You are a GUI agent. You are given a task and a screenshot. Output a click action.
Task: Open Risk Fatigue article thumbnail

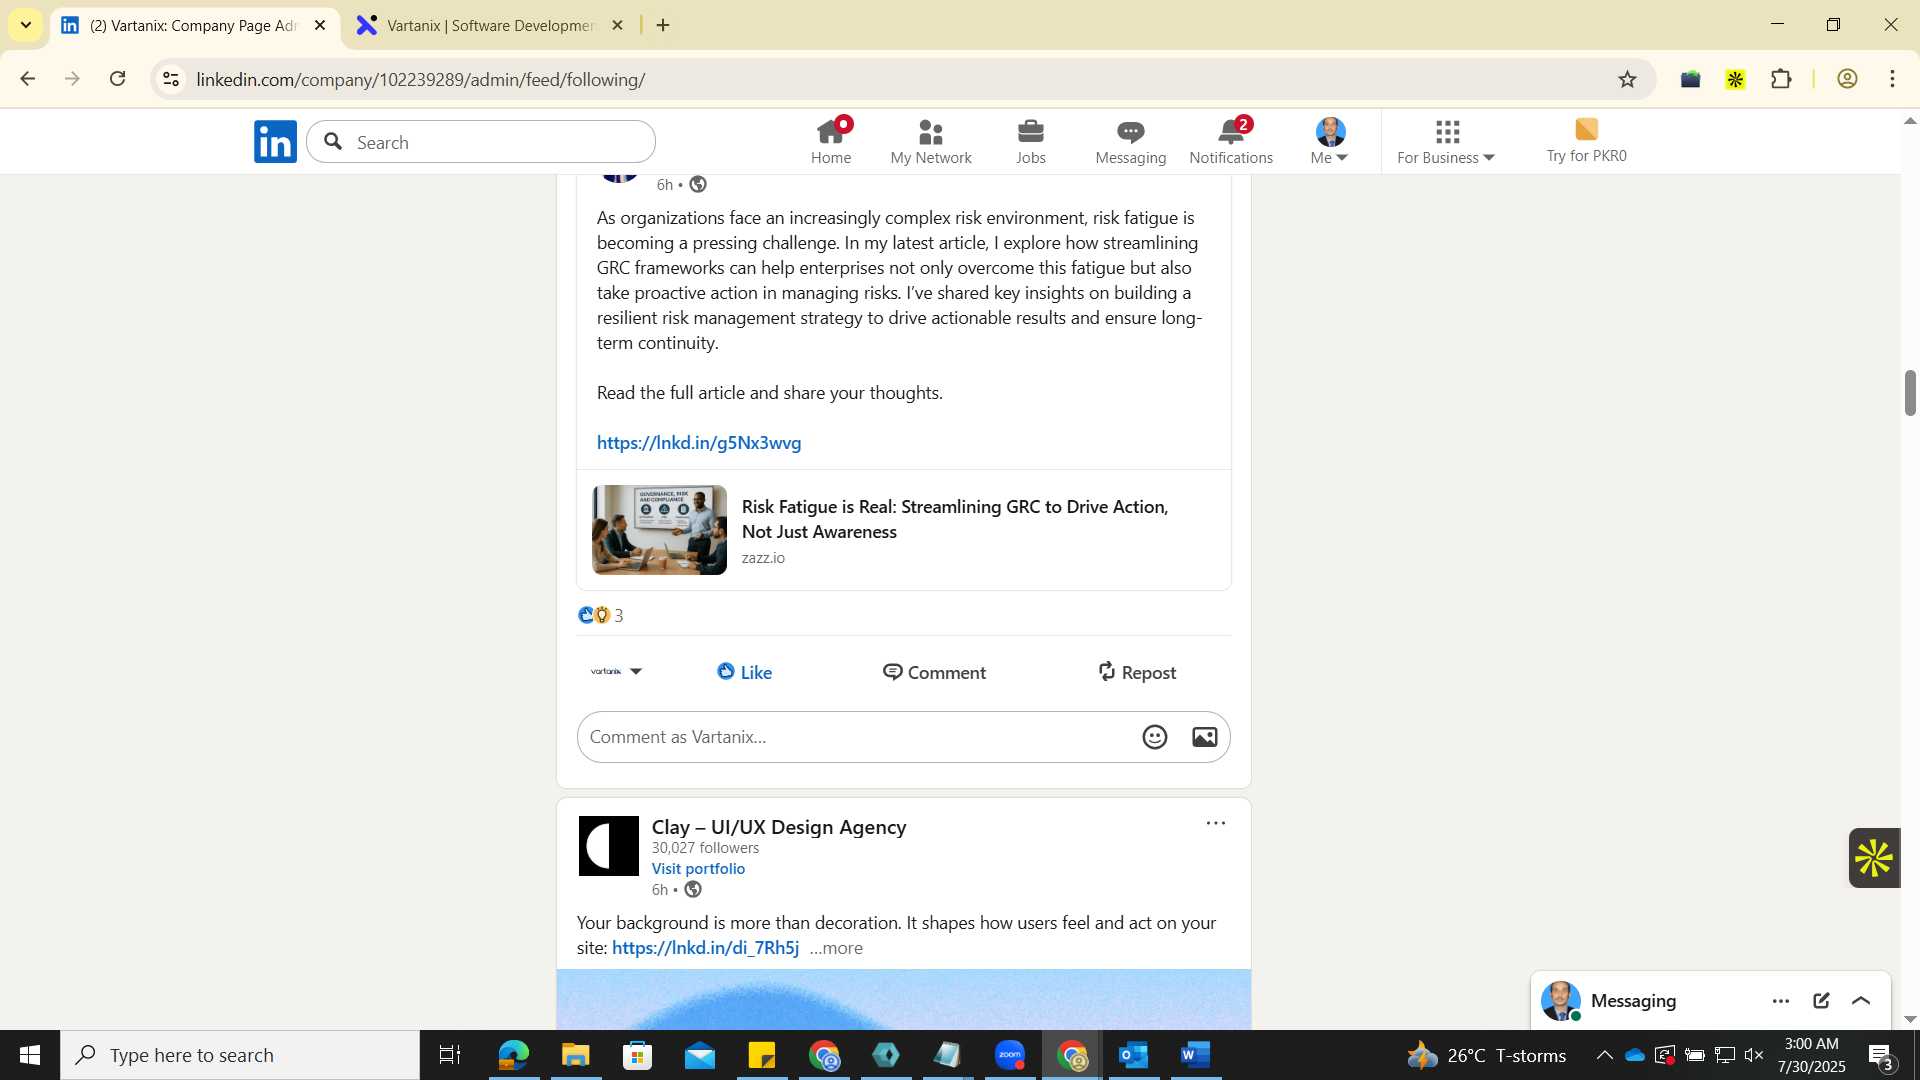[660, 530]
